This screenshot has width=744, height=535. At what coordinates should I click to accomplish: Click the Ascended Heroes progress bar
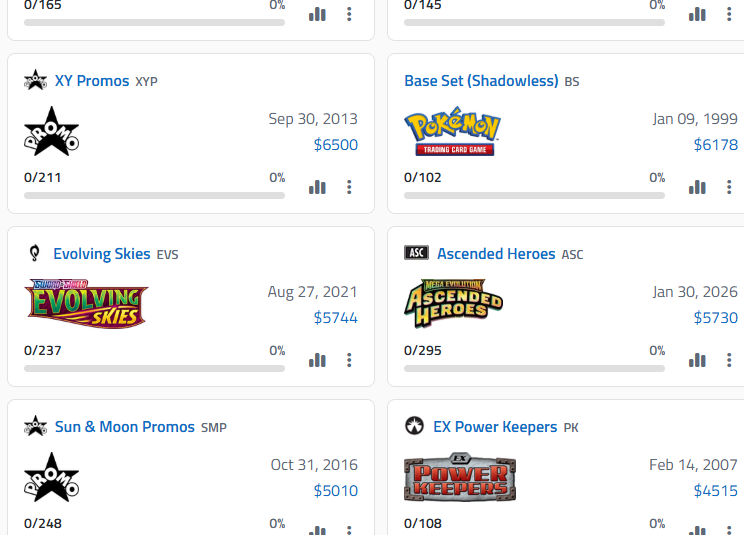coord(534,368)
